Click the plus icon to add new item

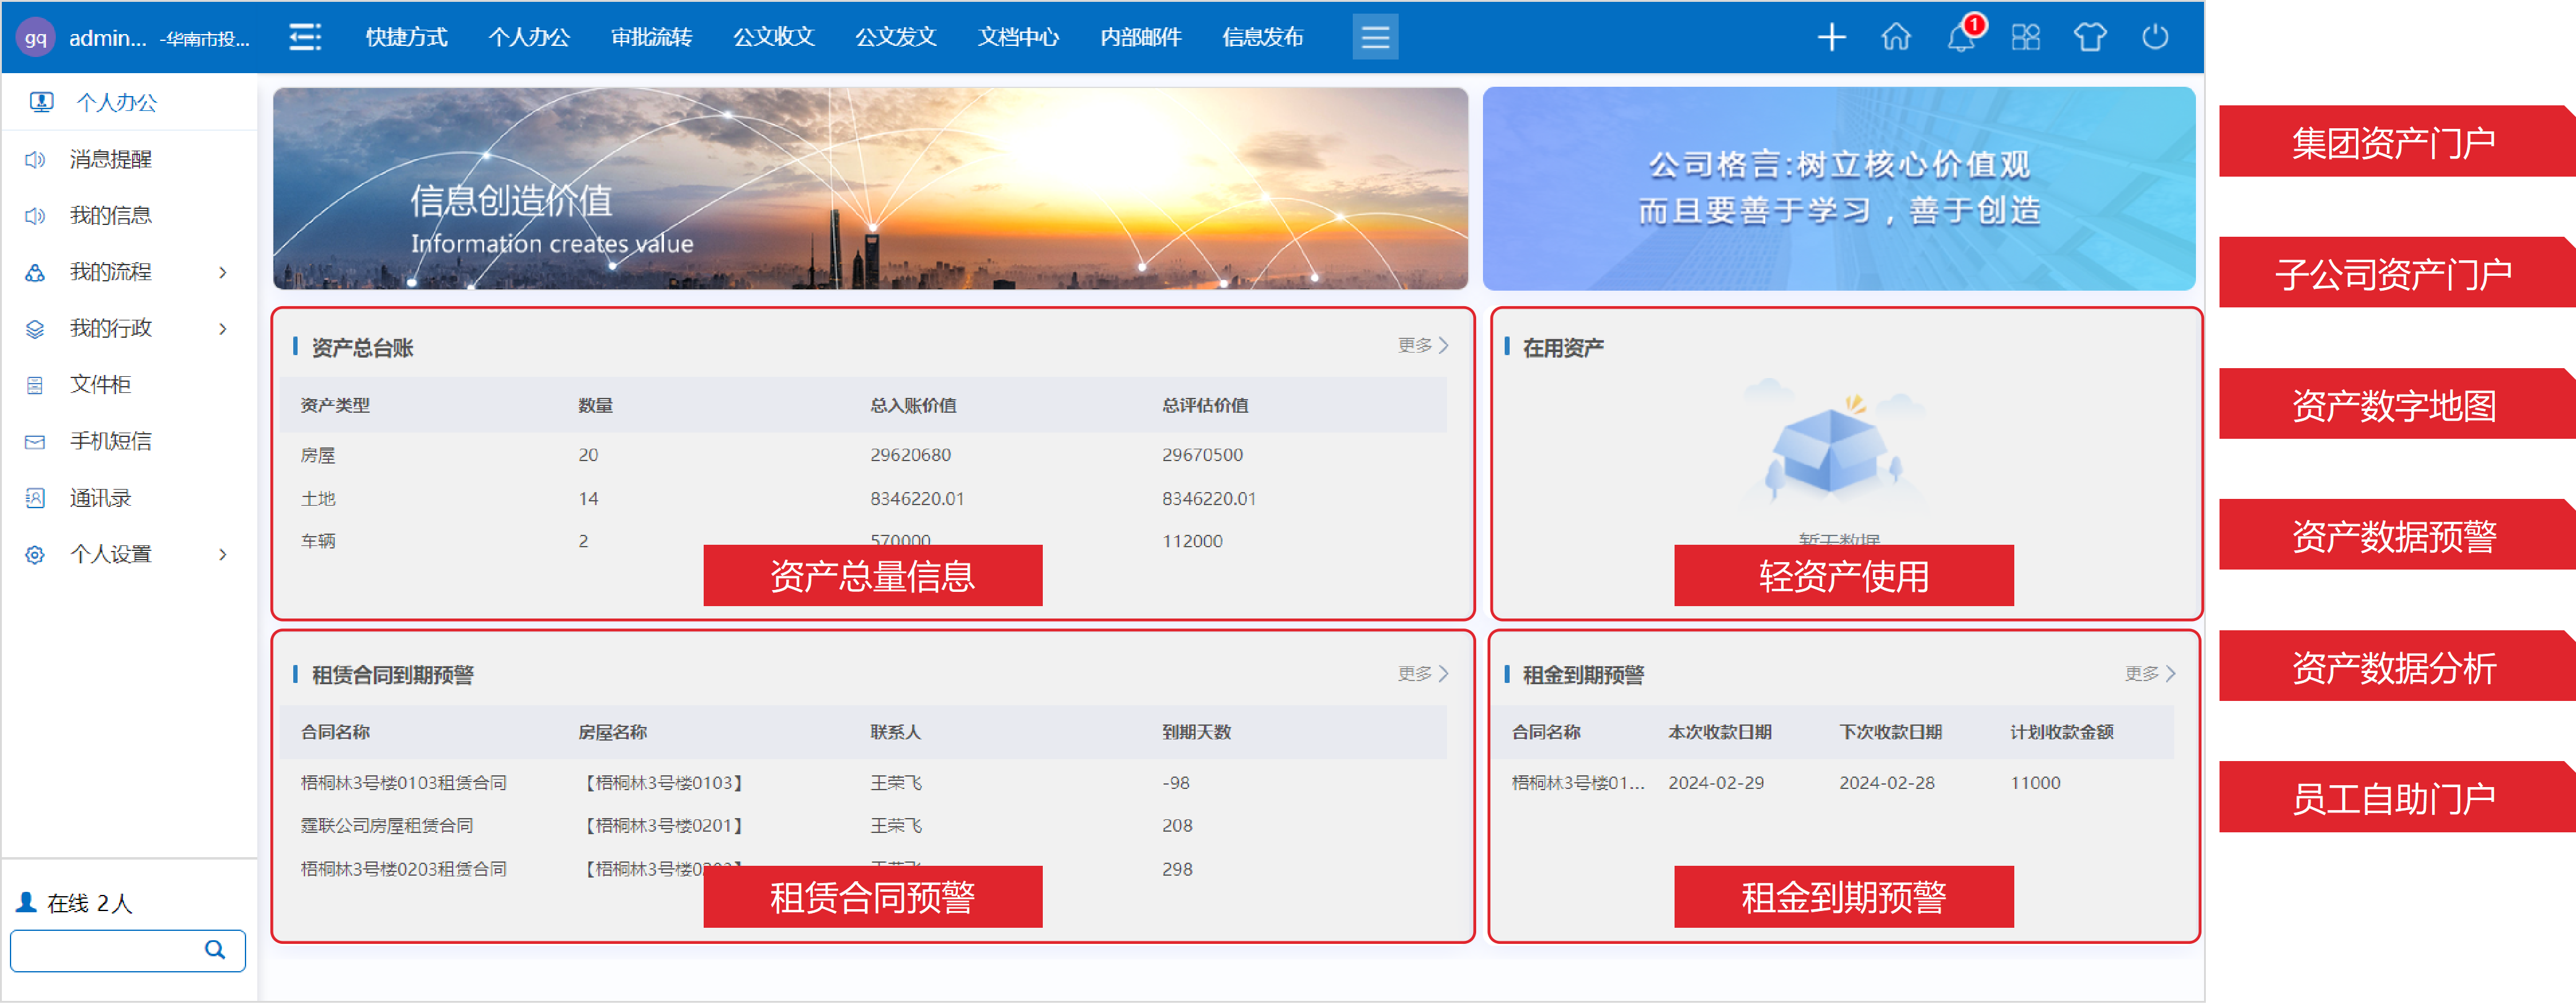coord(1832,37)
